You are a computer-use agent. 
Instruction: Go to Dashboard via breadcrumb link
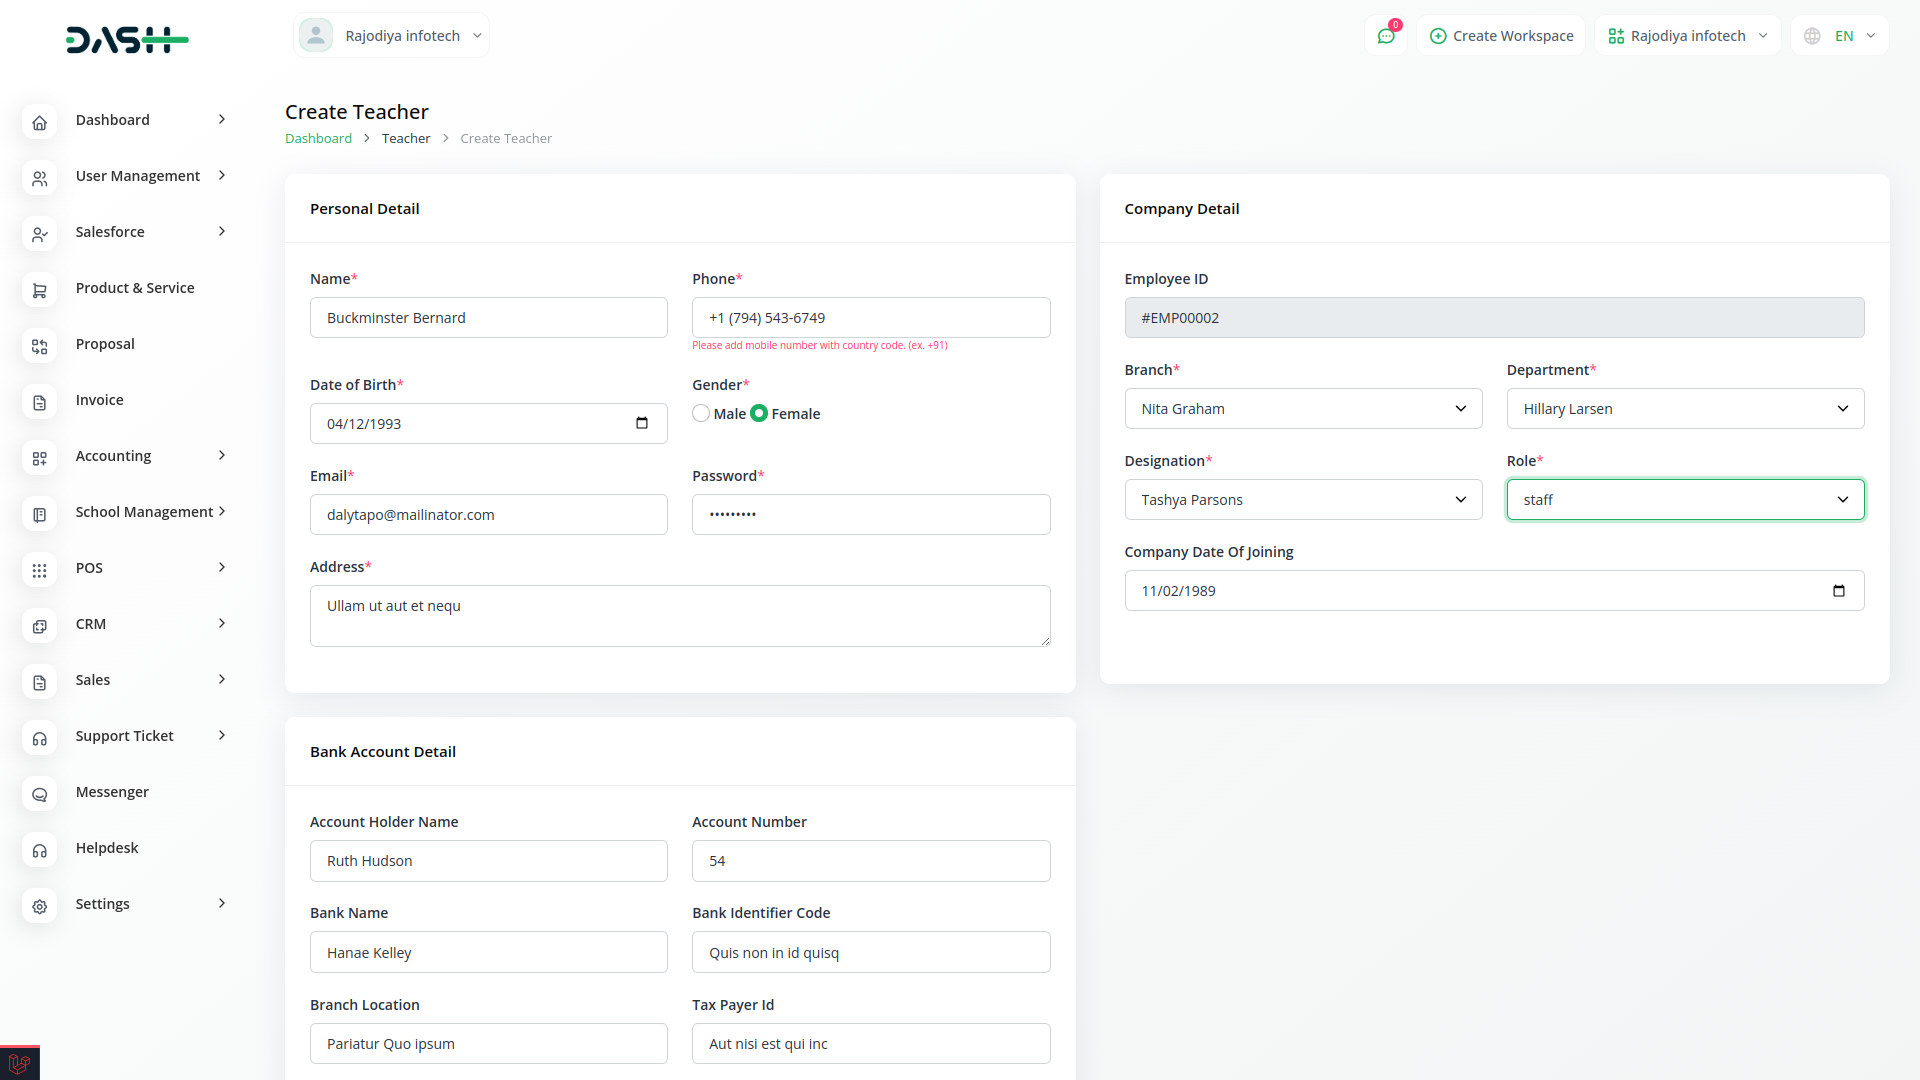[318, 138]
